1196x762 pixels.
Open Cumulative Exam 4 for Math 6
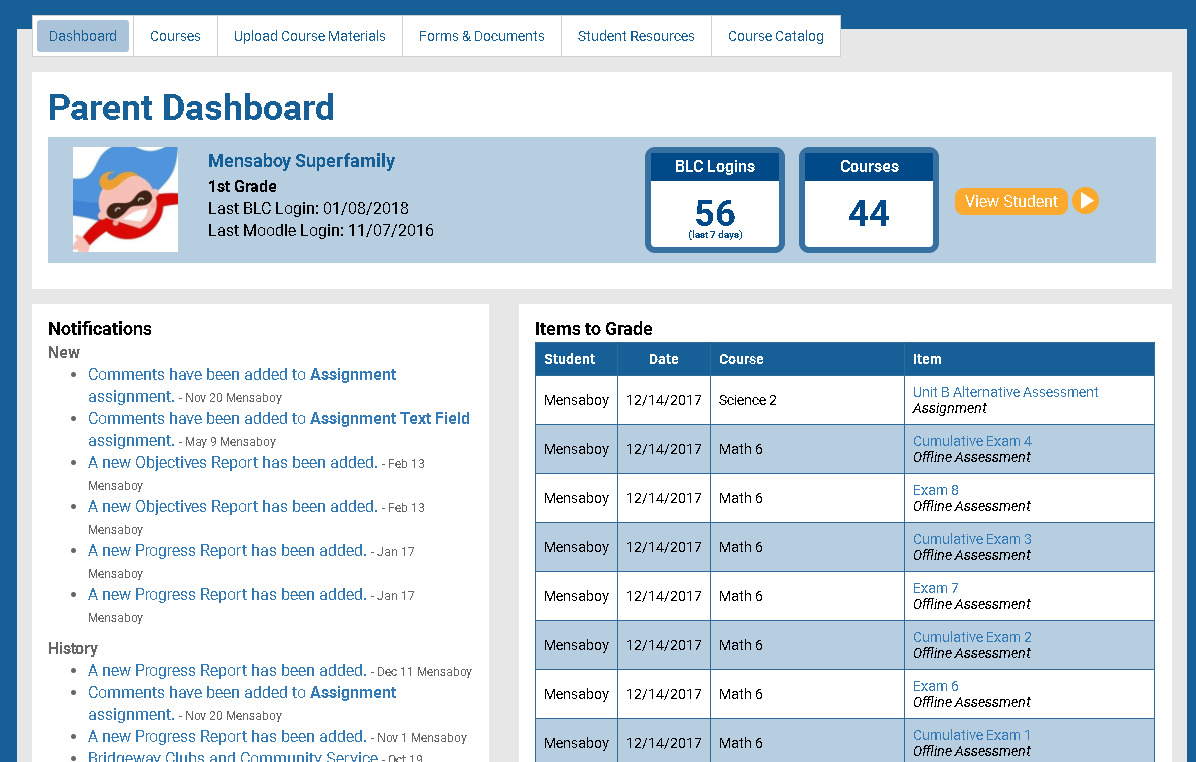972,441
